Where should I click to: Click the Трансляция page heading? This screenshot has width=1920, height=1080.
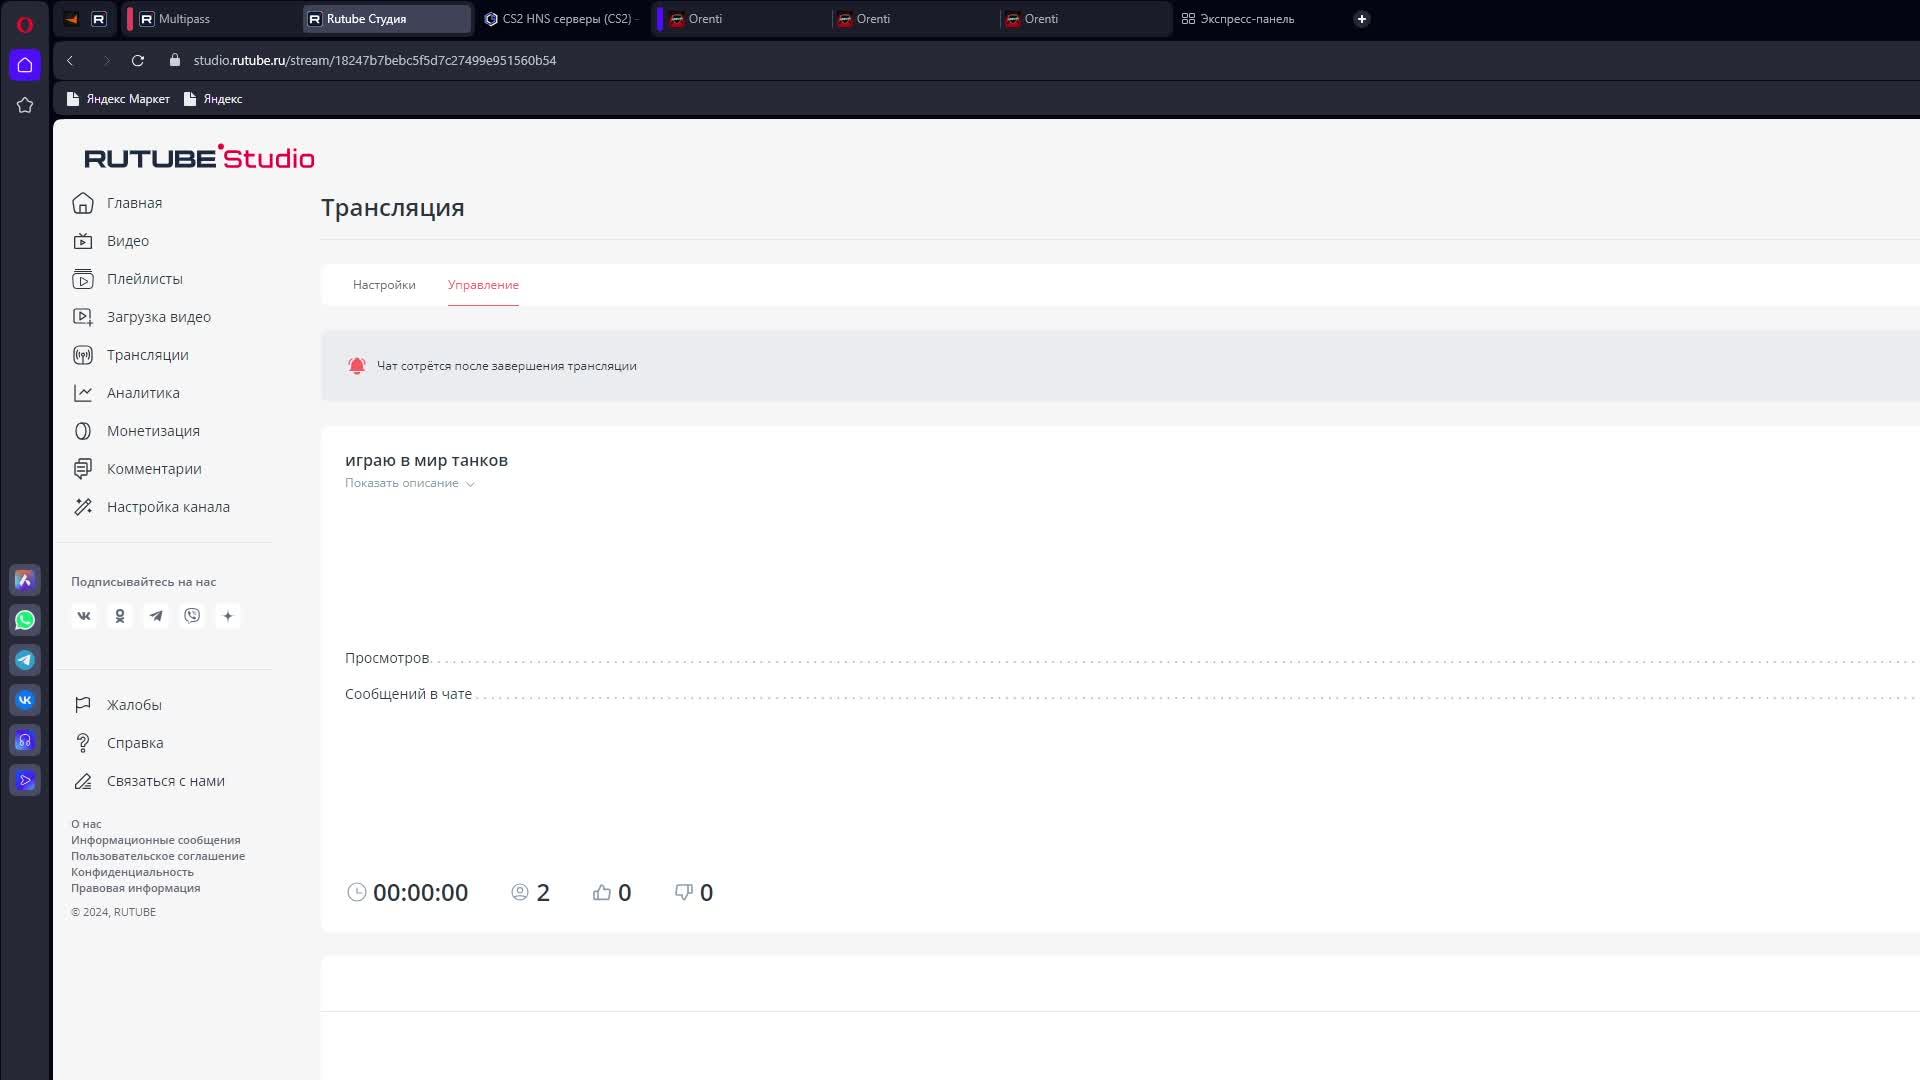coord(392,207)
